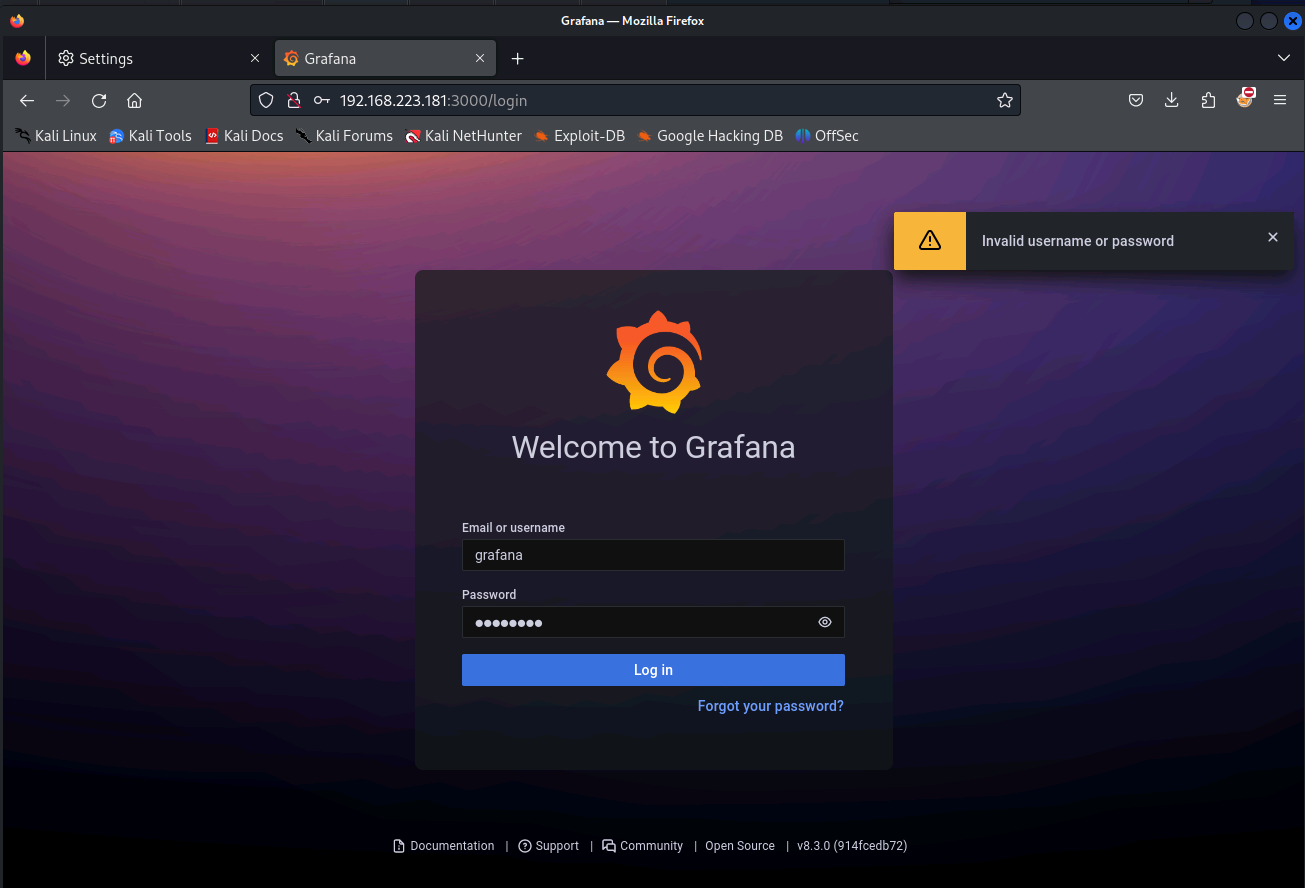Image resolution: width=1305 pixels, height=888 pixels.
Task: Follow the Forgot your password link
Action: click(x=771, y=706)
